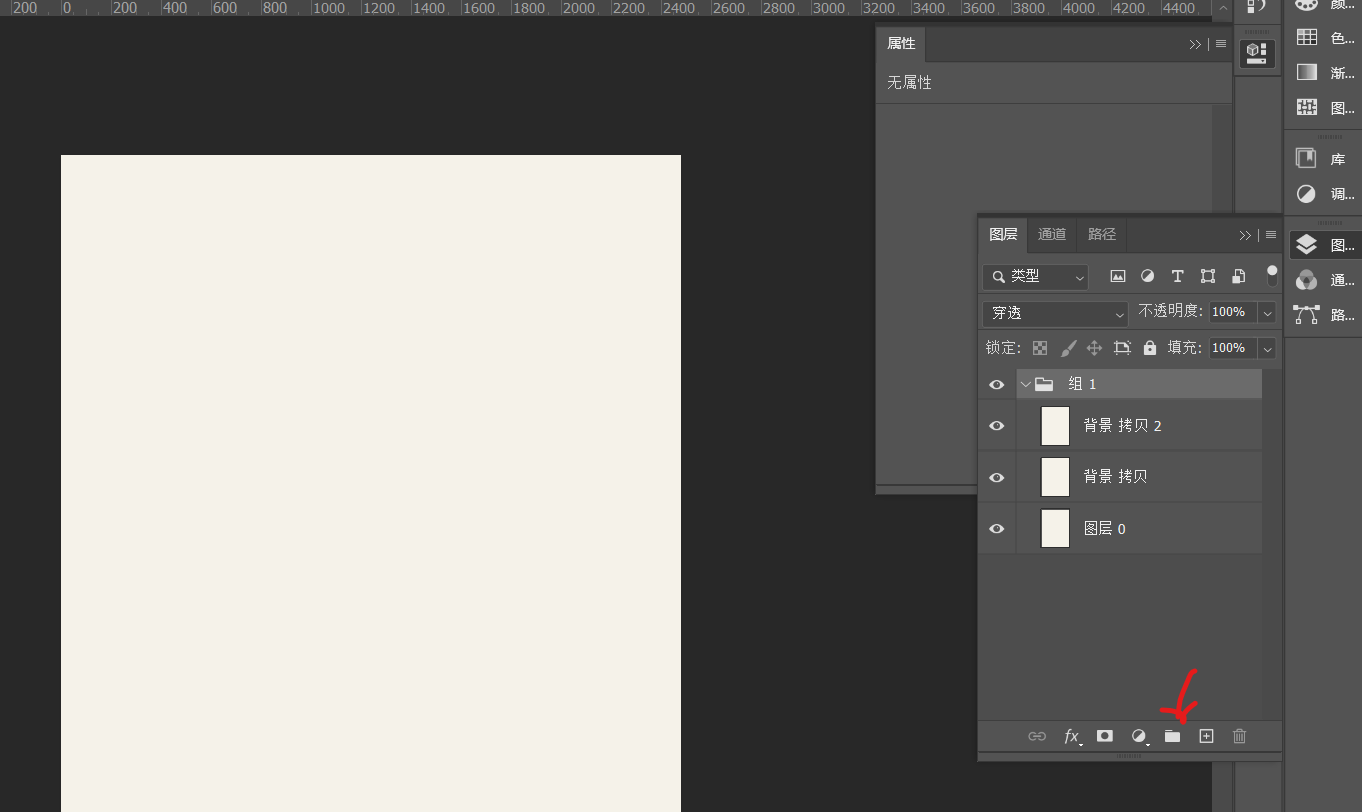The height and width of the screenshot is (812, 1362).
Task: Click the link layers icon
Action: [1037, 736]
